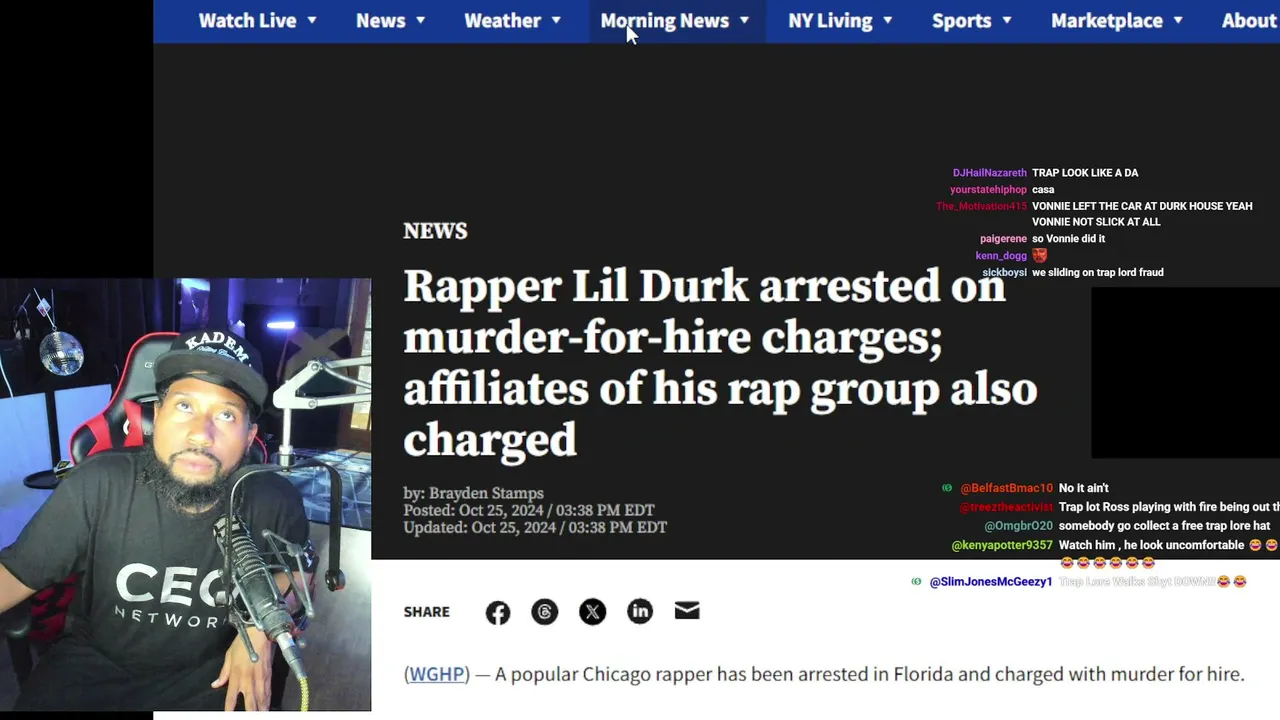Image resolution: width=1280 pixels, height=720 pixels.
Task: Click the SHARE label
Action: click(x=427, y=612)
